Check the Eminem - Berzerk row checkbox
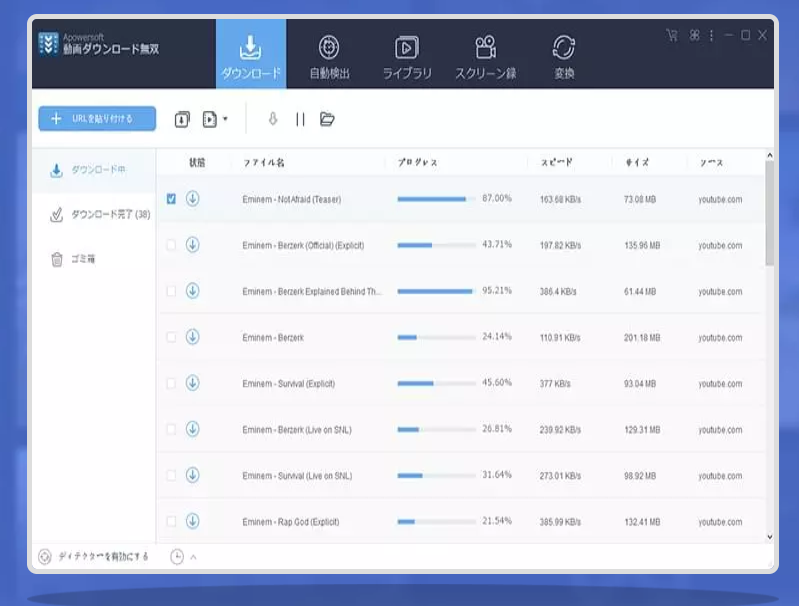Viewport: 799px width, 606px height. [x=171, y=337]
